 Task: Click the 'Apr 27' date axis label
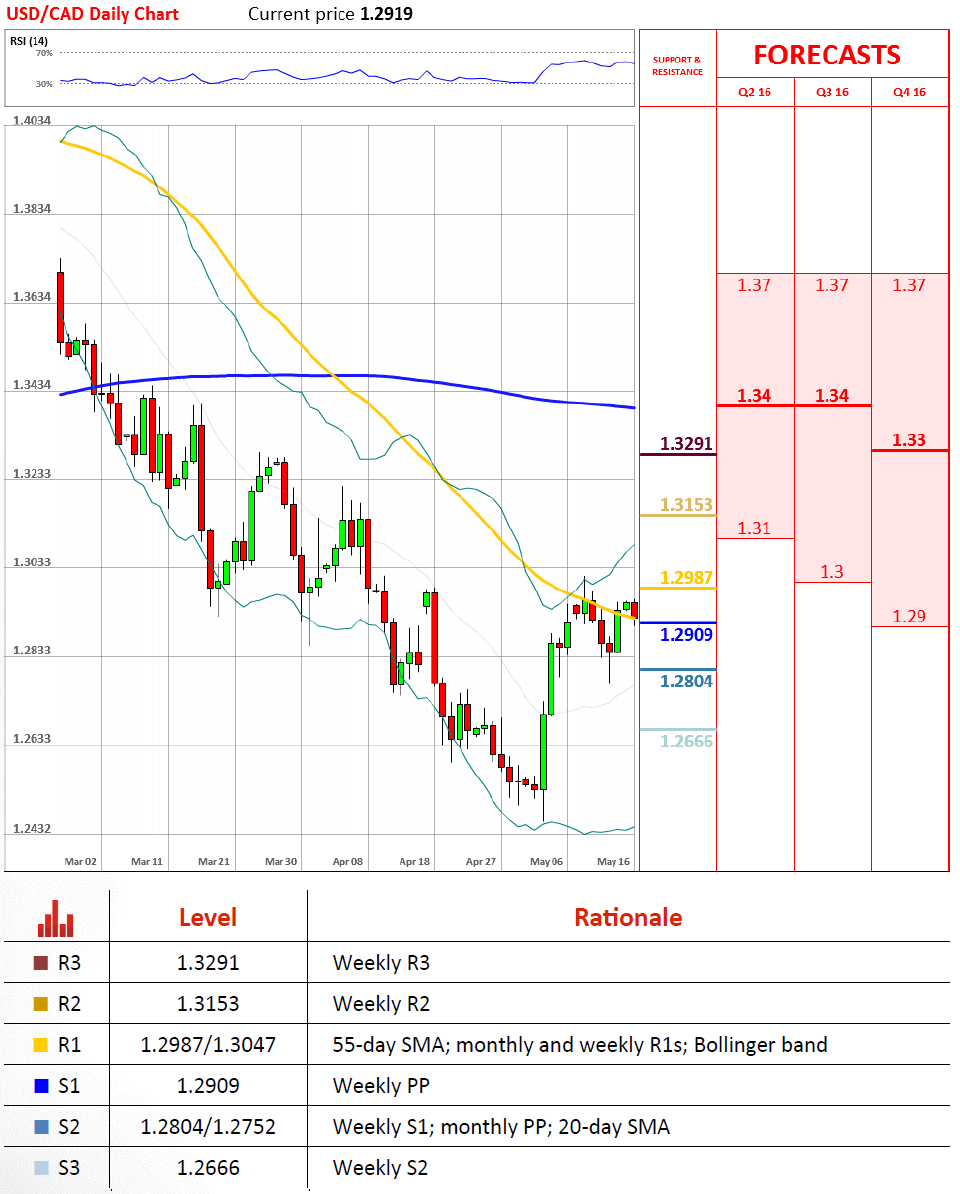[x=481, y=861]
